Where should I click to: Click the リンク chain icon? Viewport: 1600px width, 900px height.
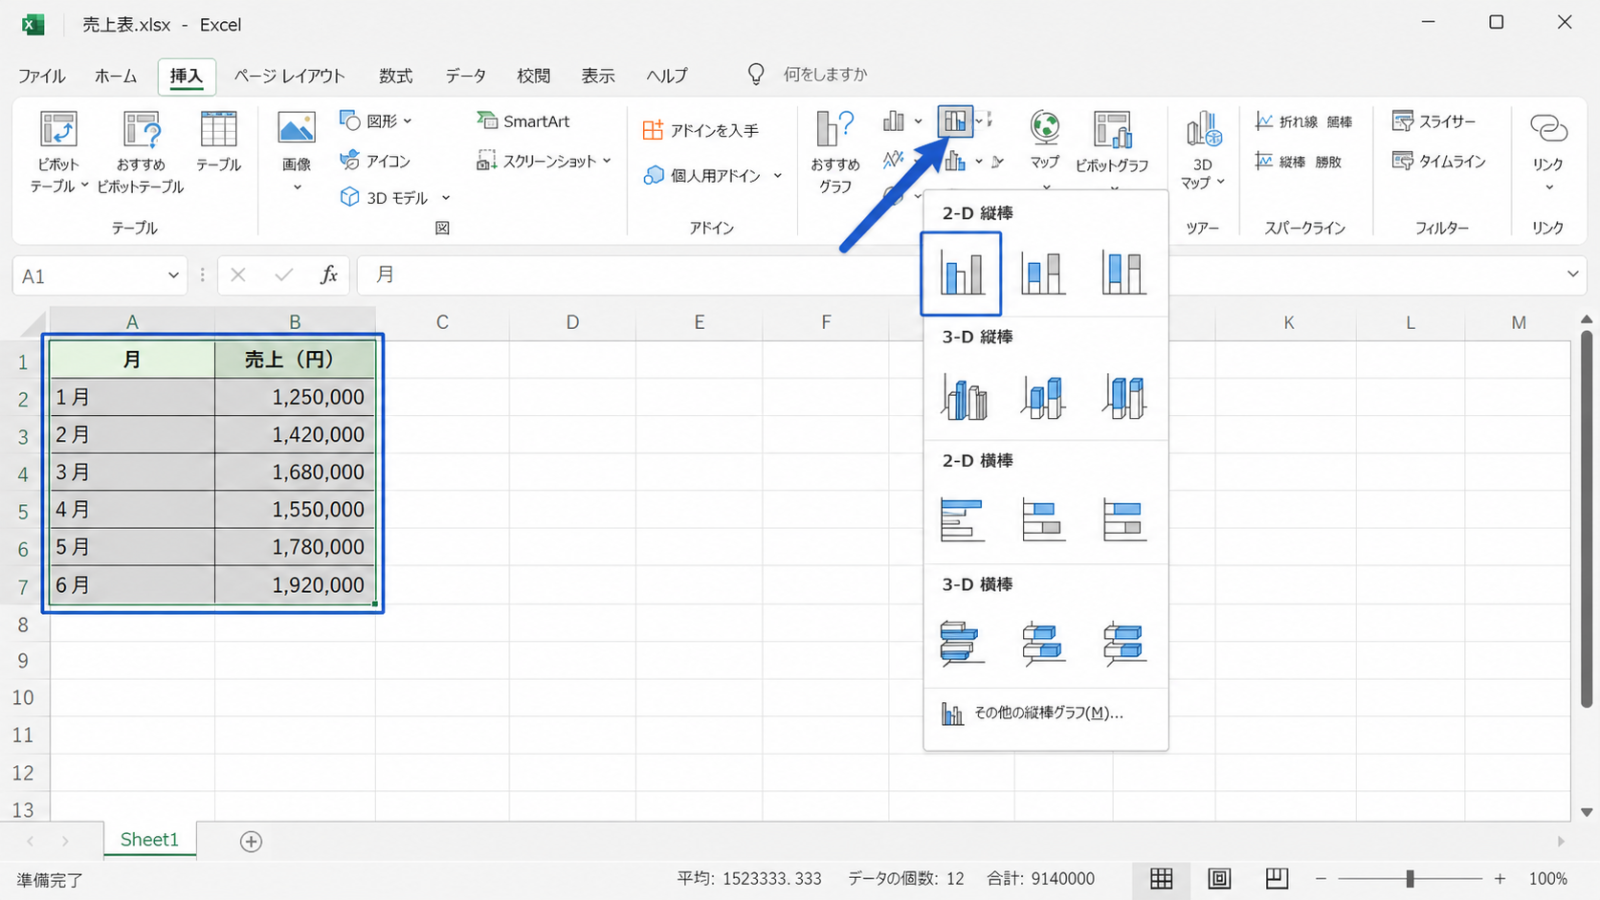pyautogui.click(x=1548, y=129)
